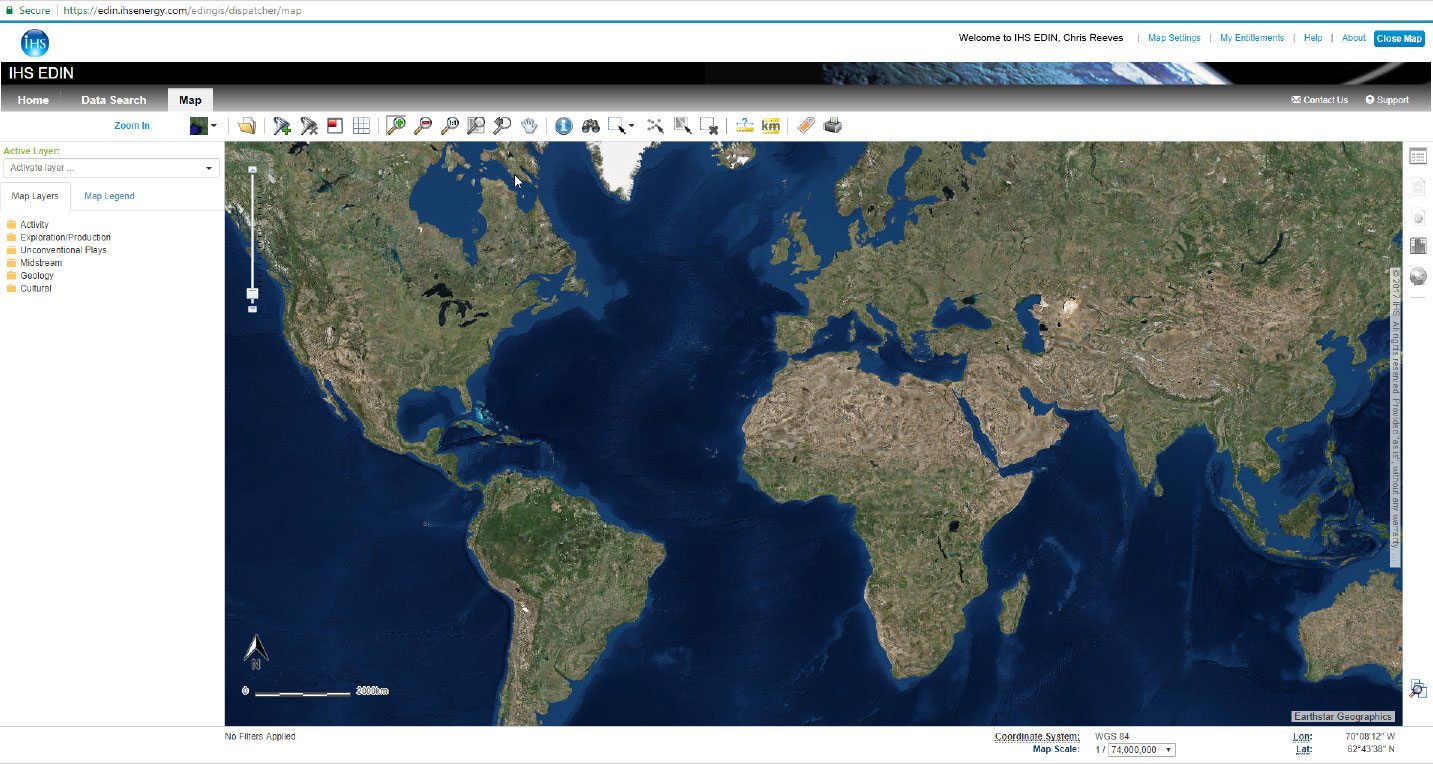Click the document report icon in right sidebar
The width and height of the screenshot is (1433, 764).
click(x=1417, y=186)
